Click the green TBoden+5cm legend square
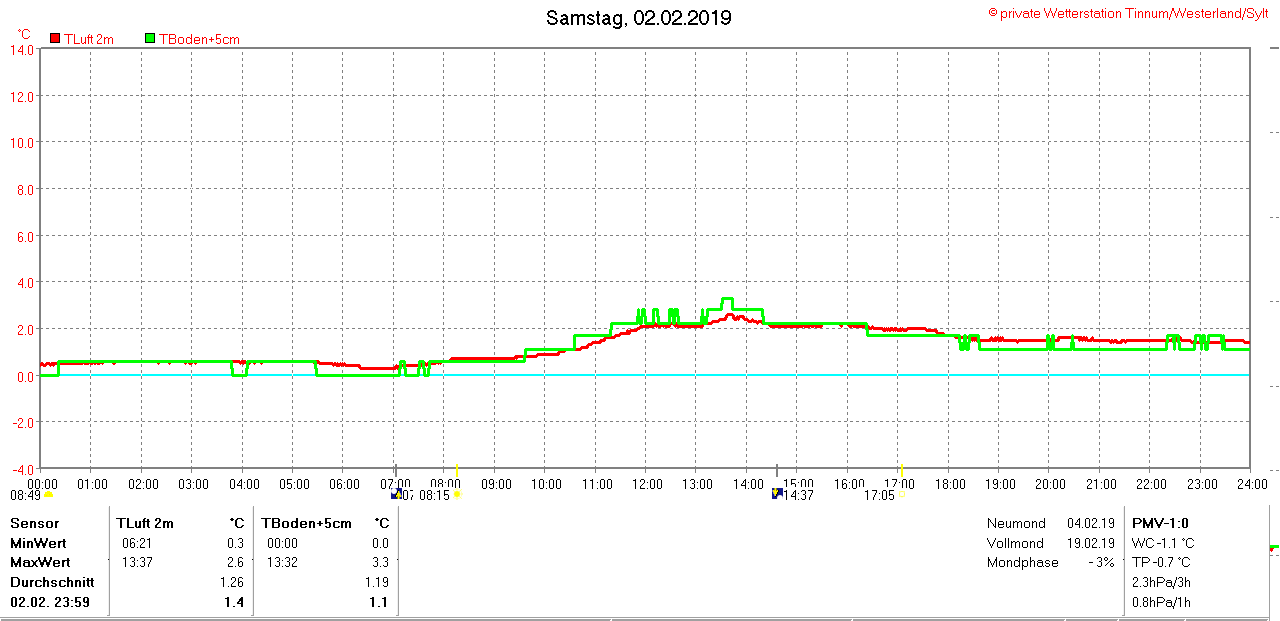 (150, 39)
